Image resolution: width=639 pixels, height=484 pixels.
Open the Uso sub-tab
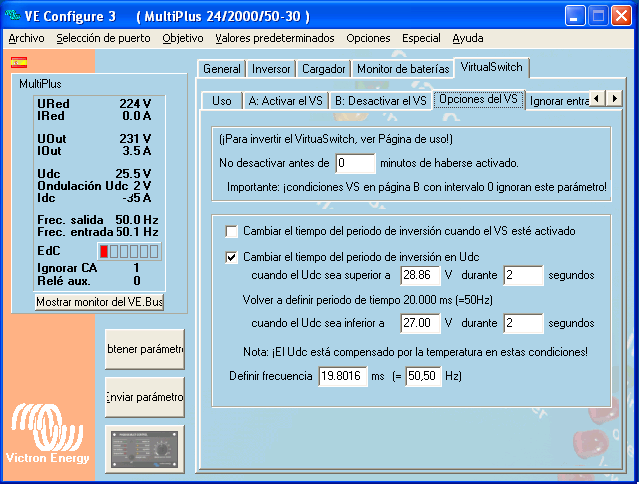click(222, 101)
